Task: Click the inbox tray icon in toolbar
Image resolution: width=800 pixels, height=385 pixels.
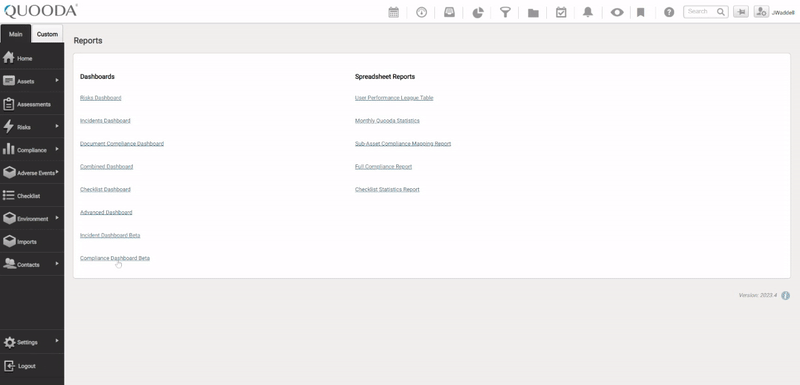Action: click(x=449, y=12)
